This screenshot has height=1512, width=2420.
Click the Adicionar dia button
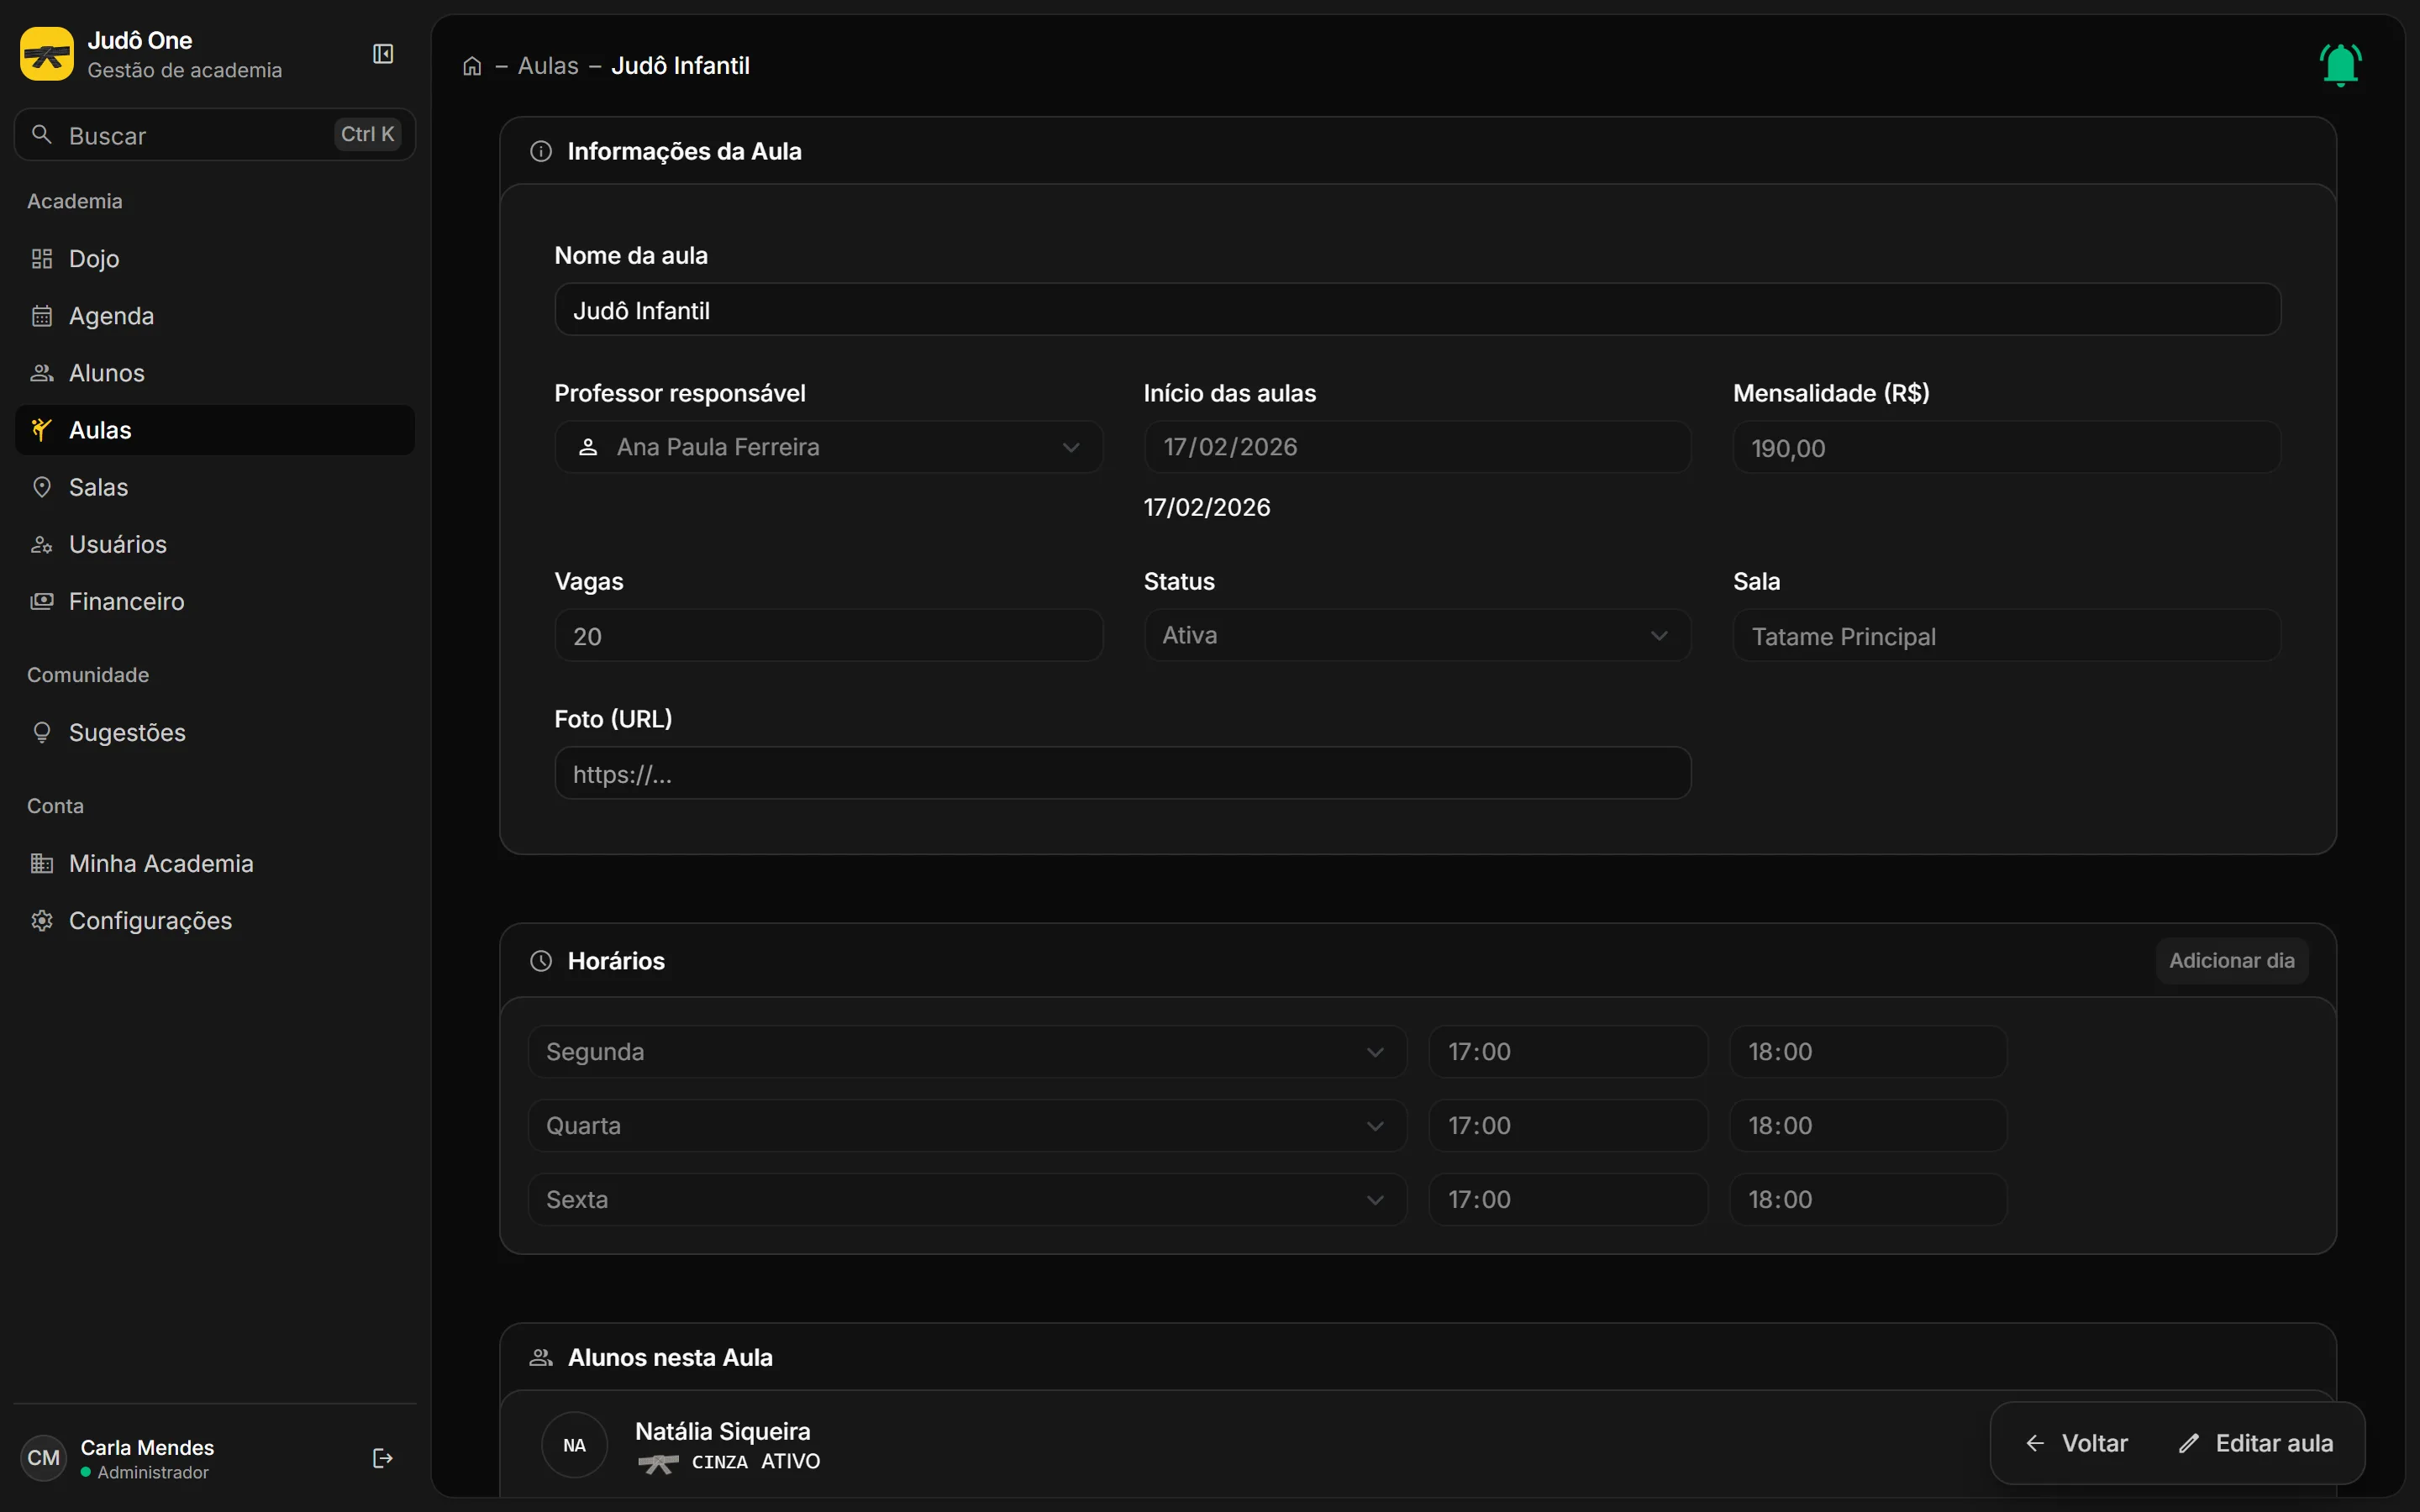(2231, 961)
